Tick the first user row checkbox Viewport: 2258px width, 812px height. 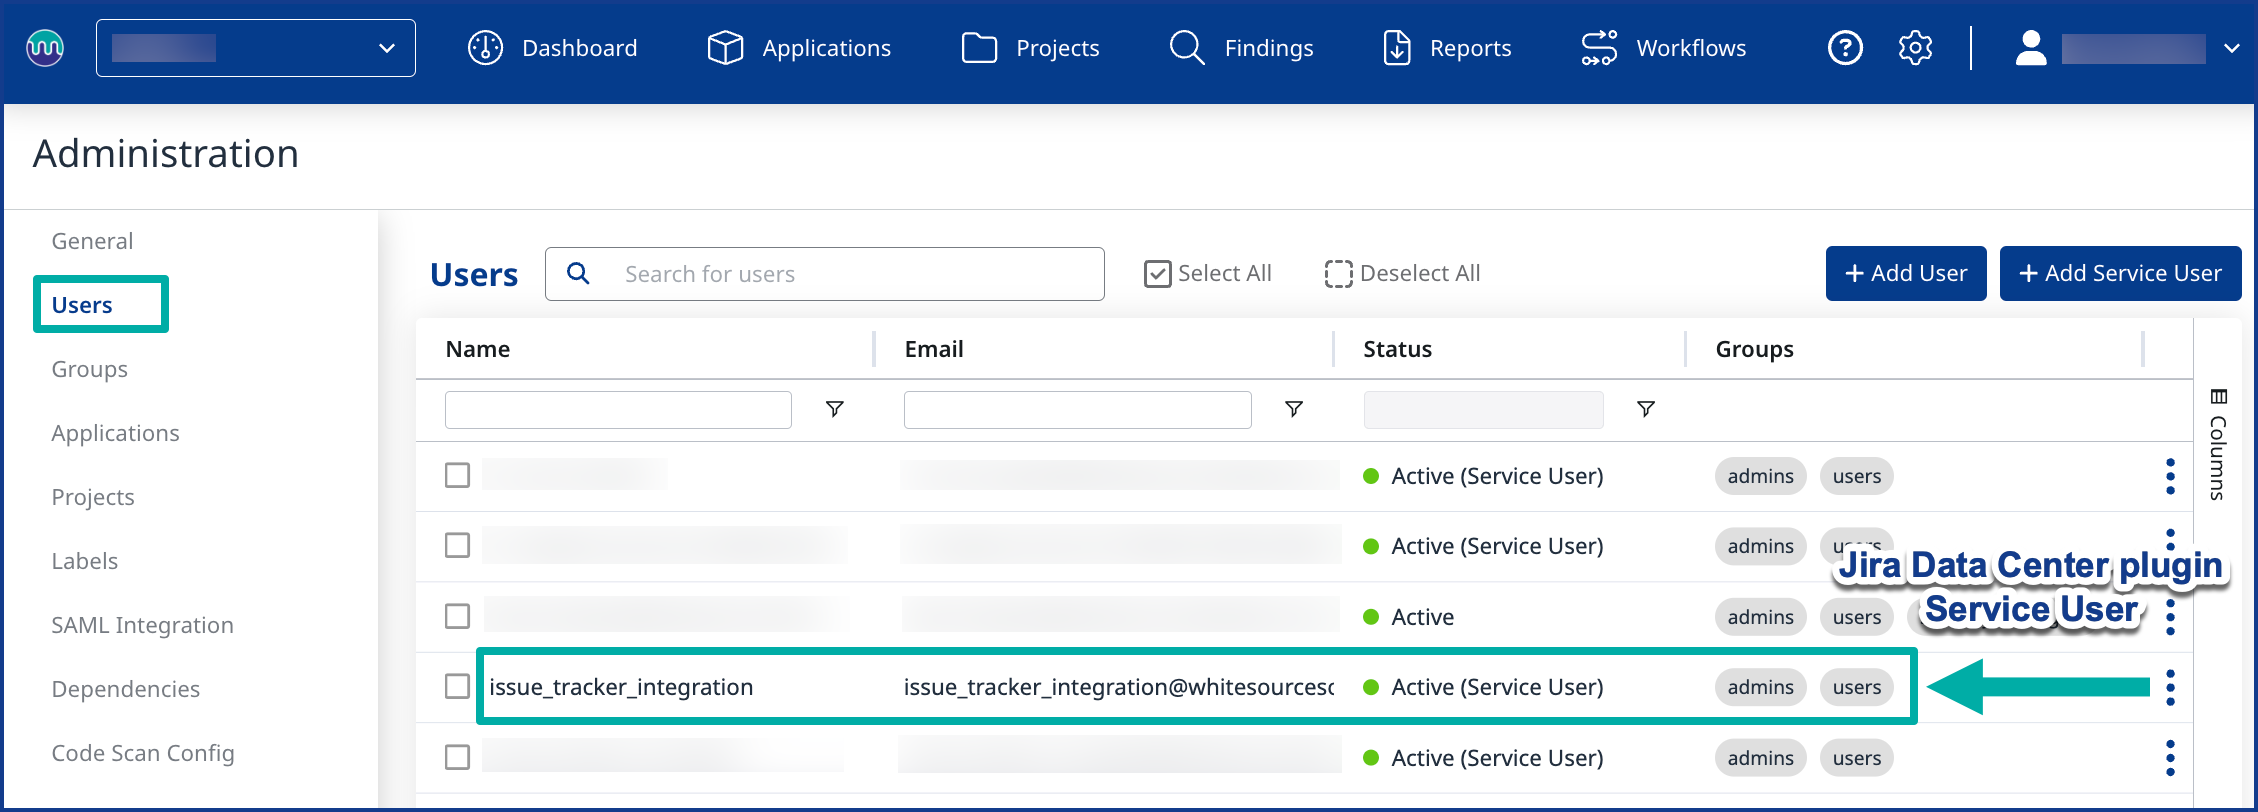point(457,475)
